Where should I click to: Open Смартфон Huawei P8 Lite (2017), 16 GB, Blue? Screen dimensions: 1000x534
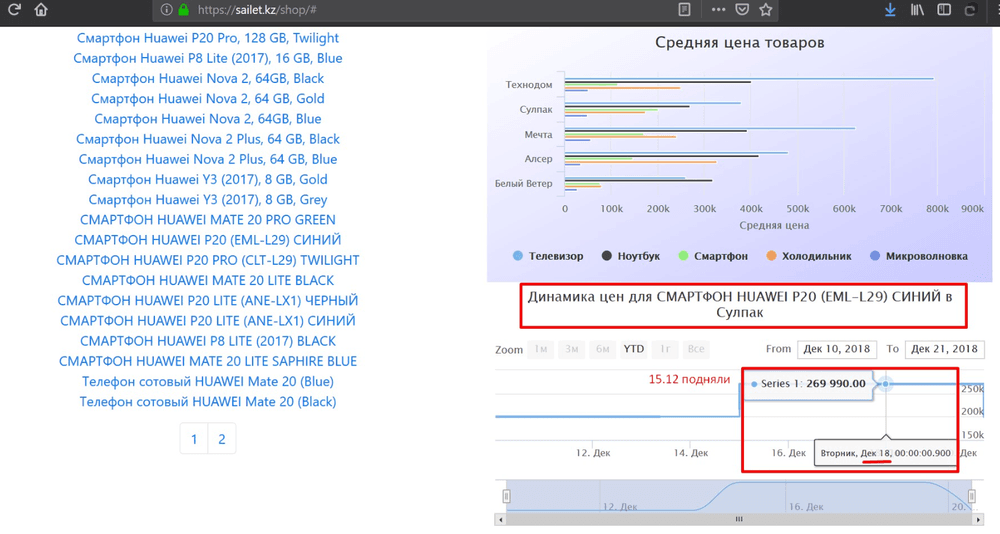tap(208, 58)
